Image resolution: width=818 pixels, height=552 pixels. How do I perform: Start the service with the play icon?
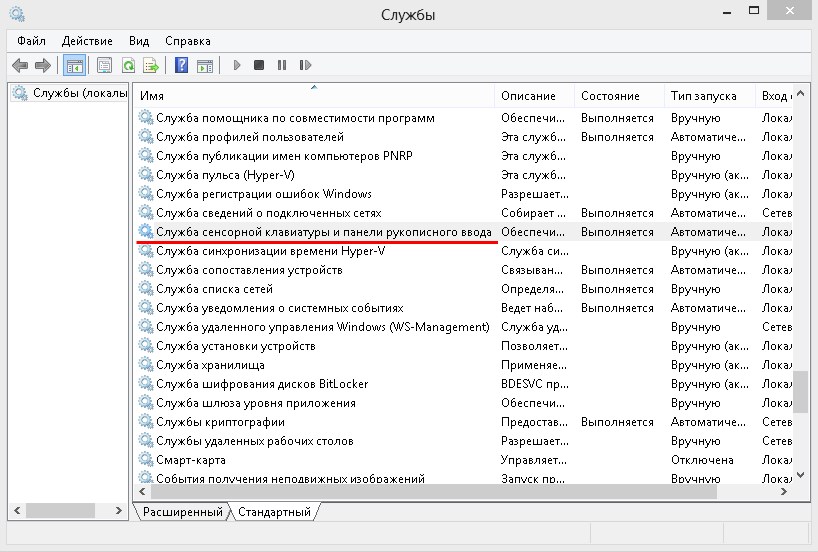(237, 65)
